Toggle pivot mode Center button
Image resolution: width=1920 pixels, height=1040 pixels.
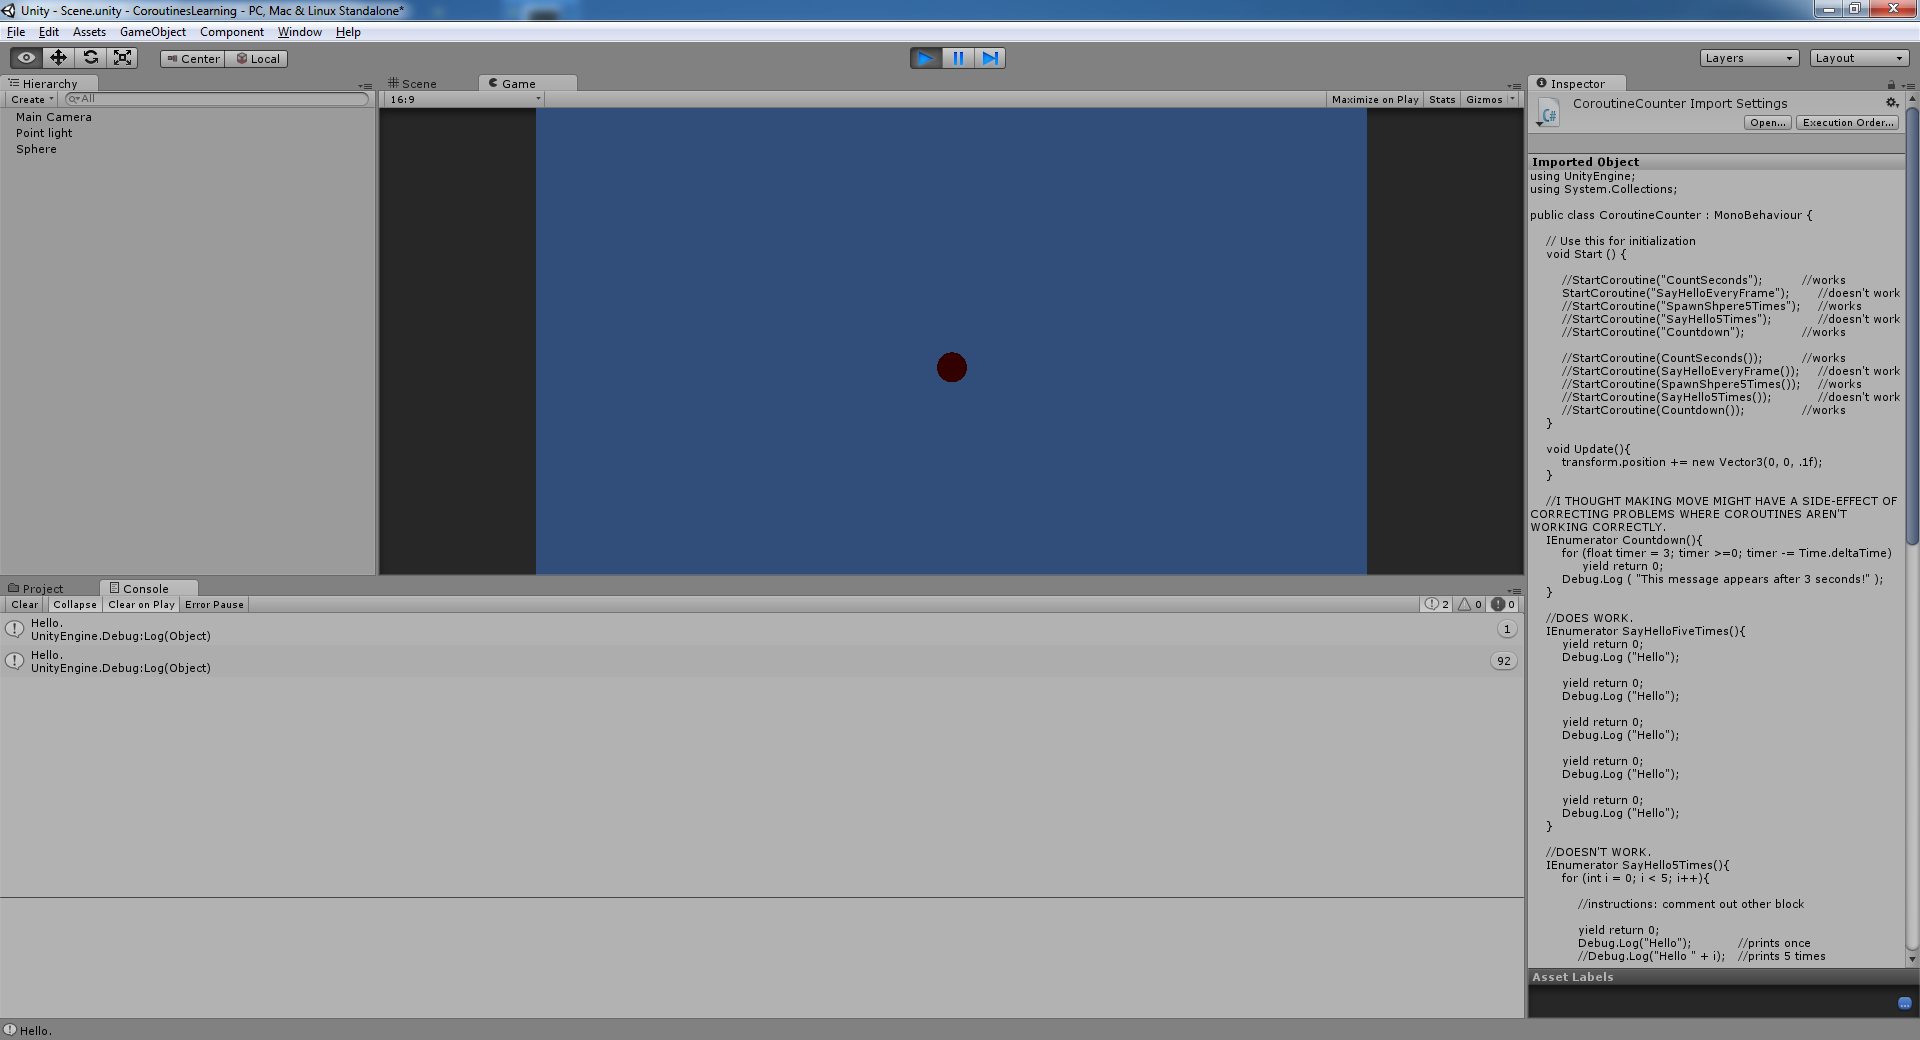tap(193, 59)
